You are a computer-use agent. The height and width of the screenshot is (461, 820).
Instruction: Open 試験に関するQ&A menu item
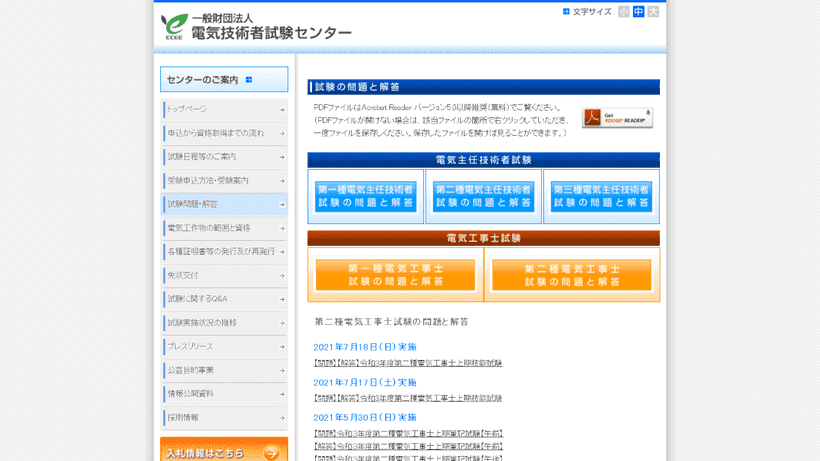pyautogui.click(x=224, y=299)
